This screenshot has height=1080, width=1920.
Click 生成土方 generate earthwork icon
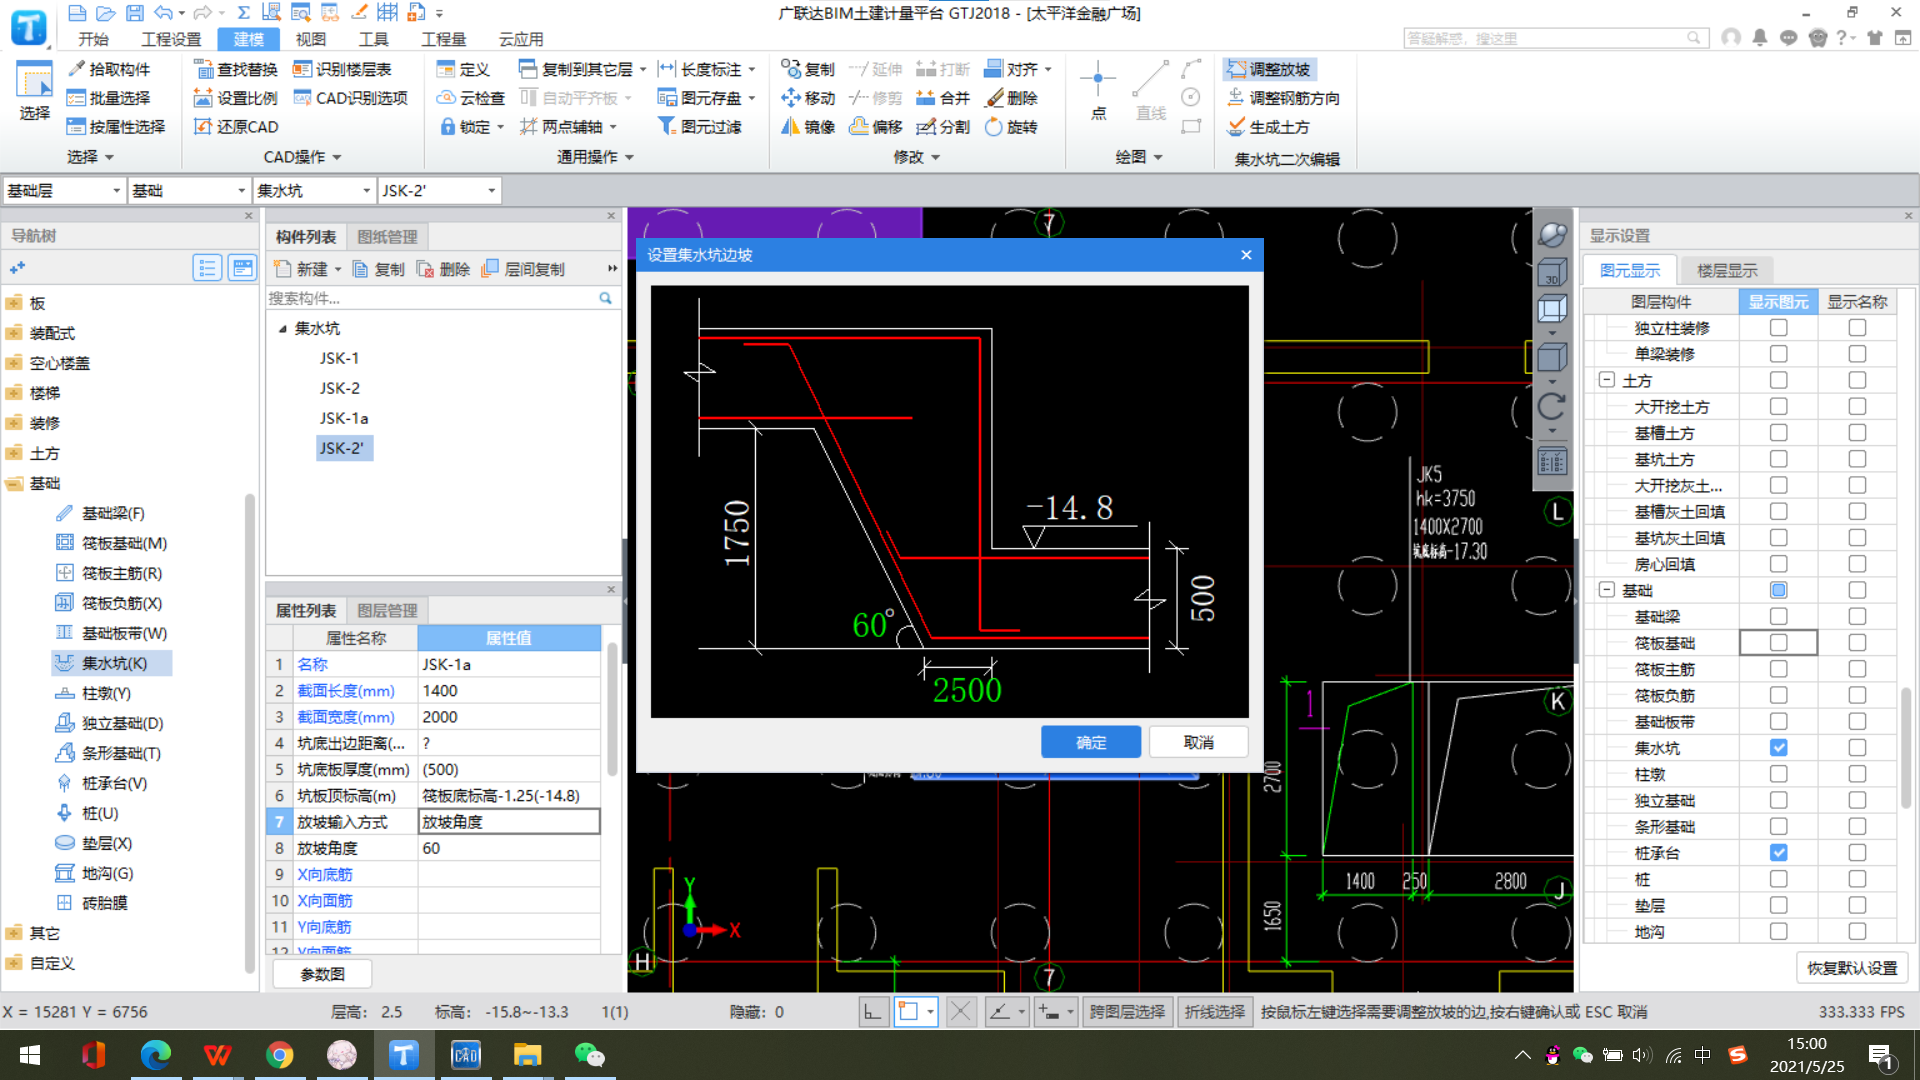click(1236, 127)
